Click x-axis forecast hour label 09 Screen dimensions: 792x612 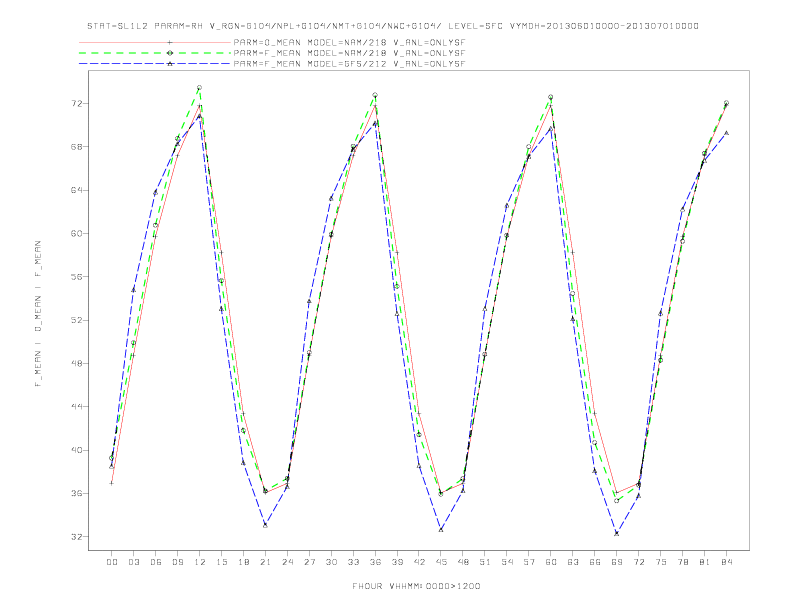pyautogui.click(x=177, y=562)
